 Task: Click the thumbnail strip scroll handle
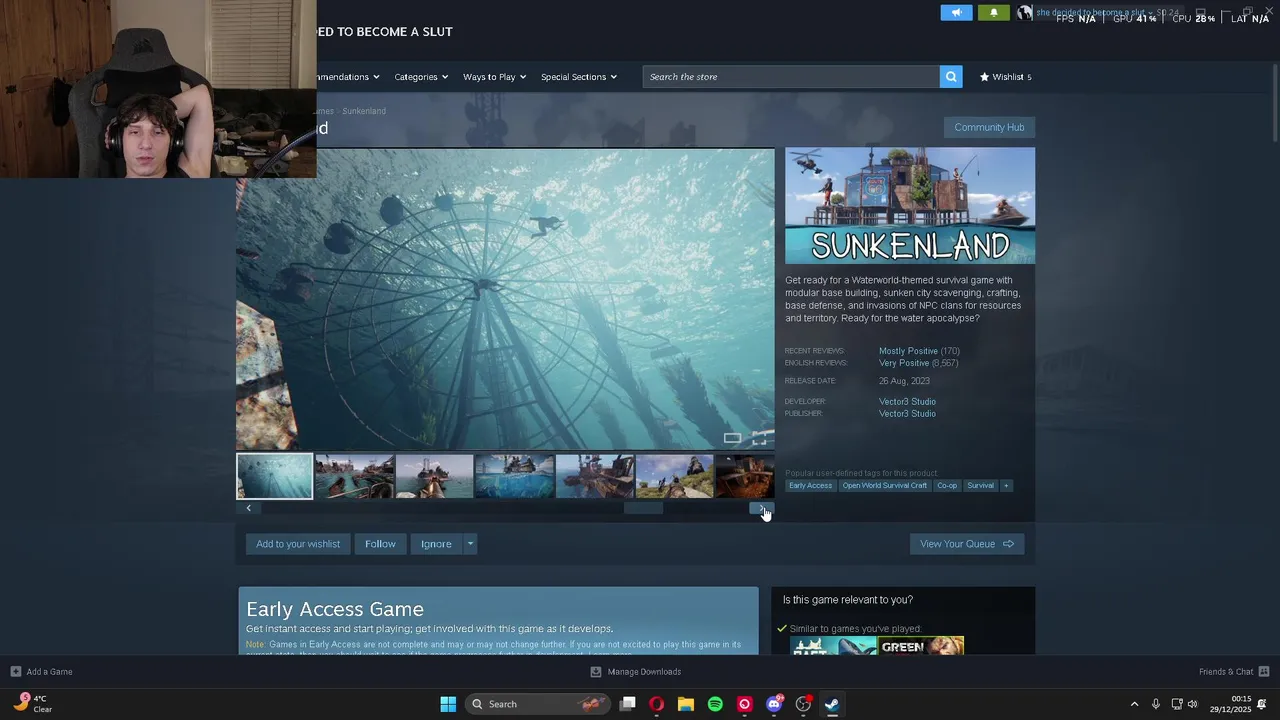[643, 508]
